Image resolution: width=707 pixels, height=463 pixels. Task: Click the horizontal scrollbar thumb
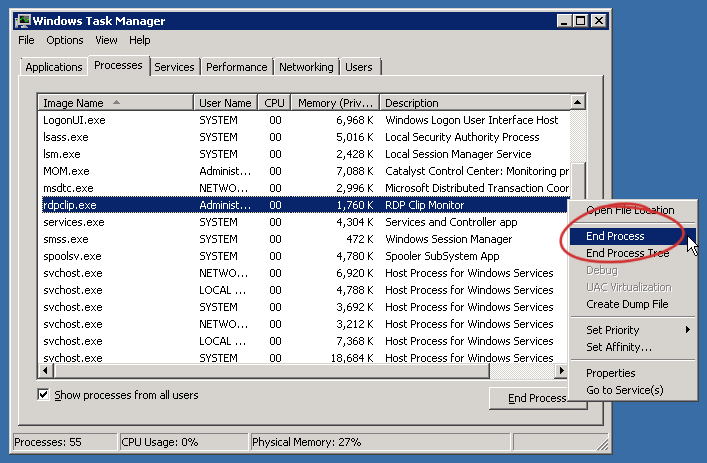click(x=271, y=371)
